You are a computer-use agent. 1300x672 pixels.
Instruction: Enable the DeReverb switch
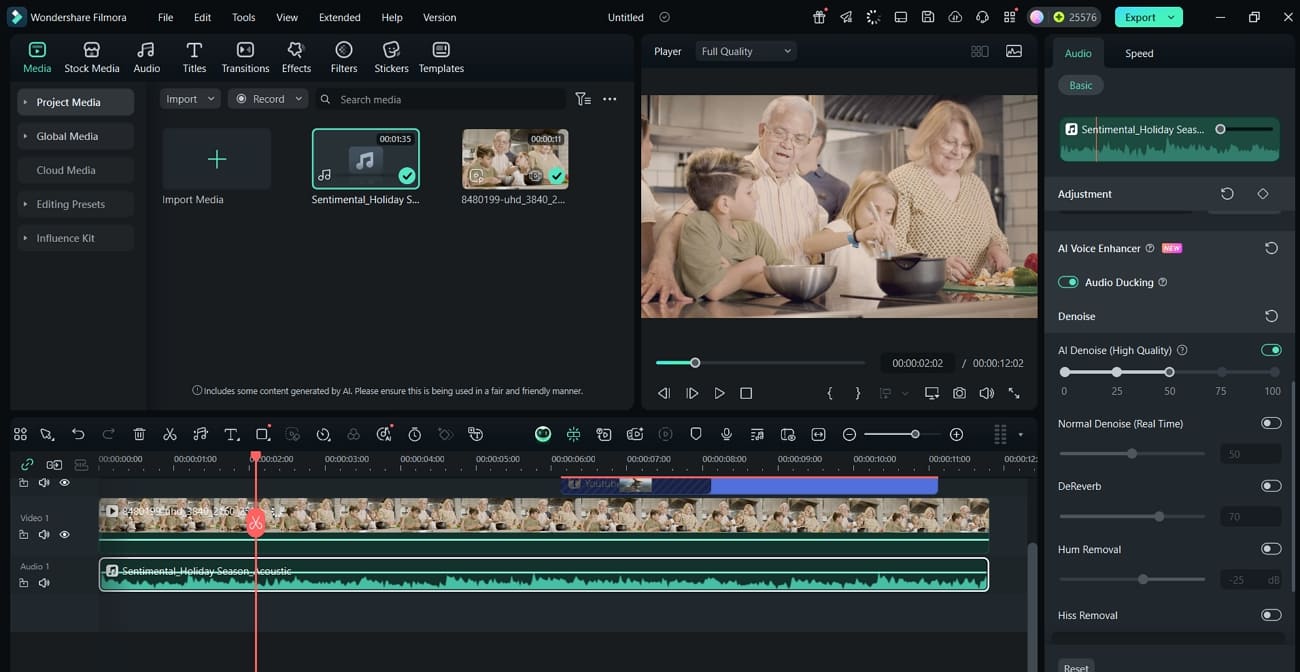pos(1271,486)
